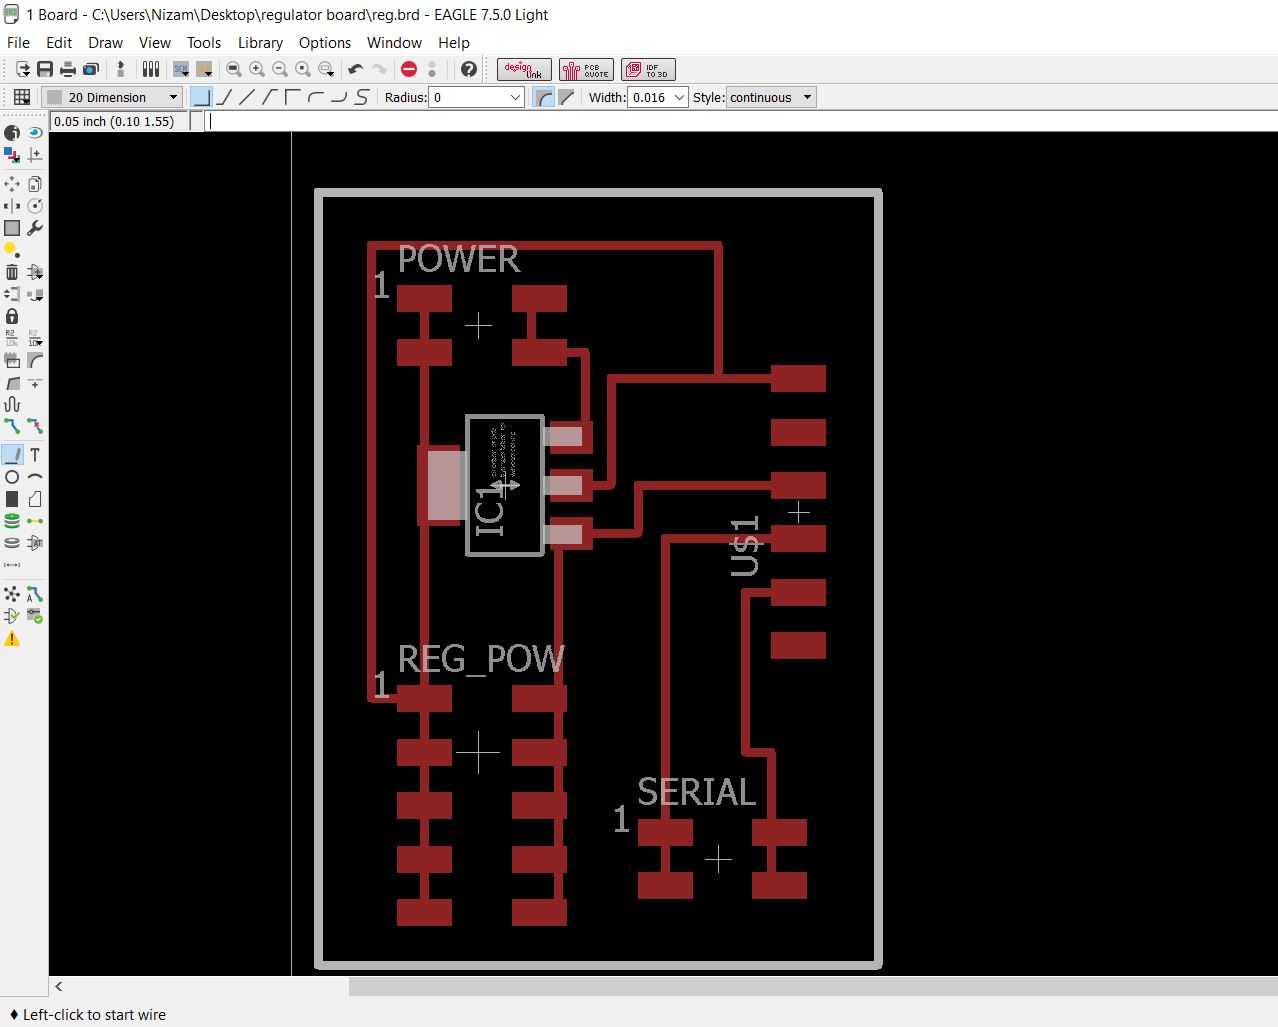Click the Zoom in icon
This screenshot has height=1027, width=1278.
point(257,69)
